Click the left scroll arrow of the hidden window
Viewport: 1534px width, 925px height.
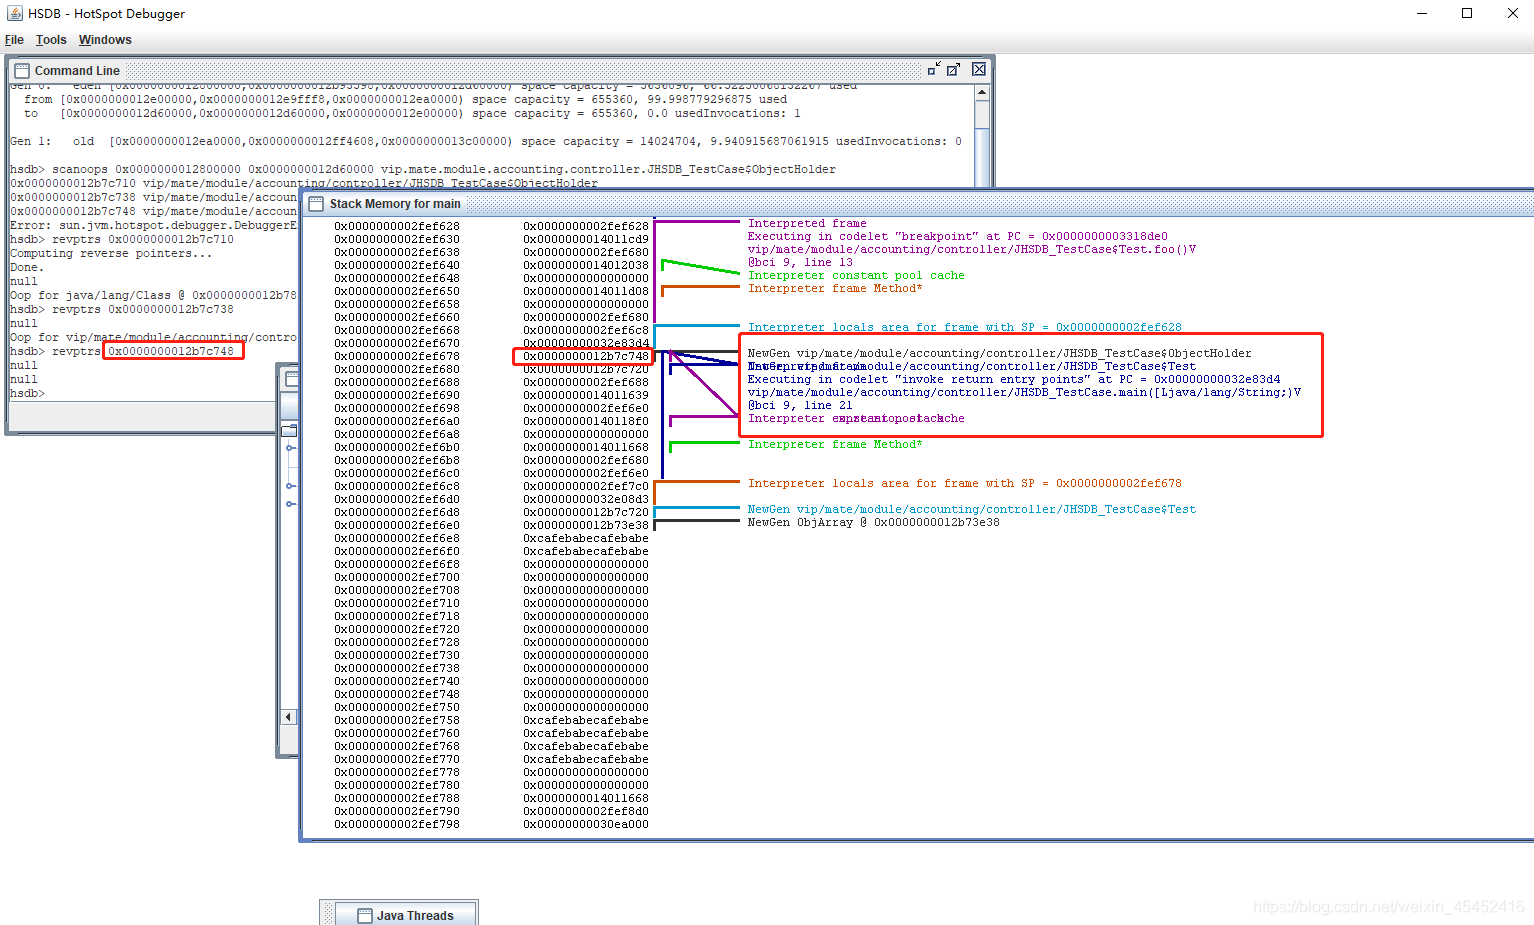click(x=289, y=716)
